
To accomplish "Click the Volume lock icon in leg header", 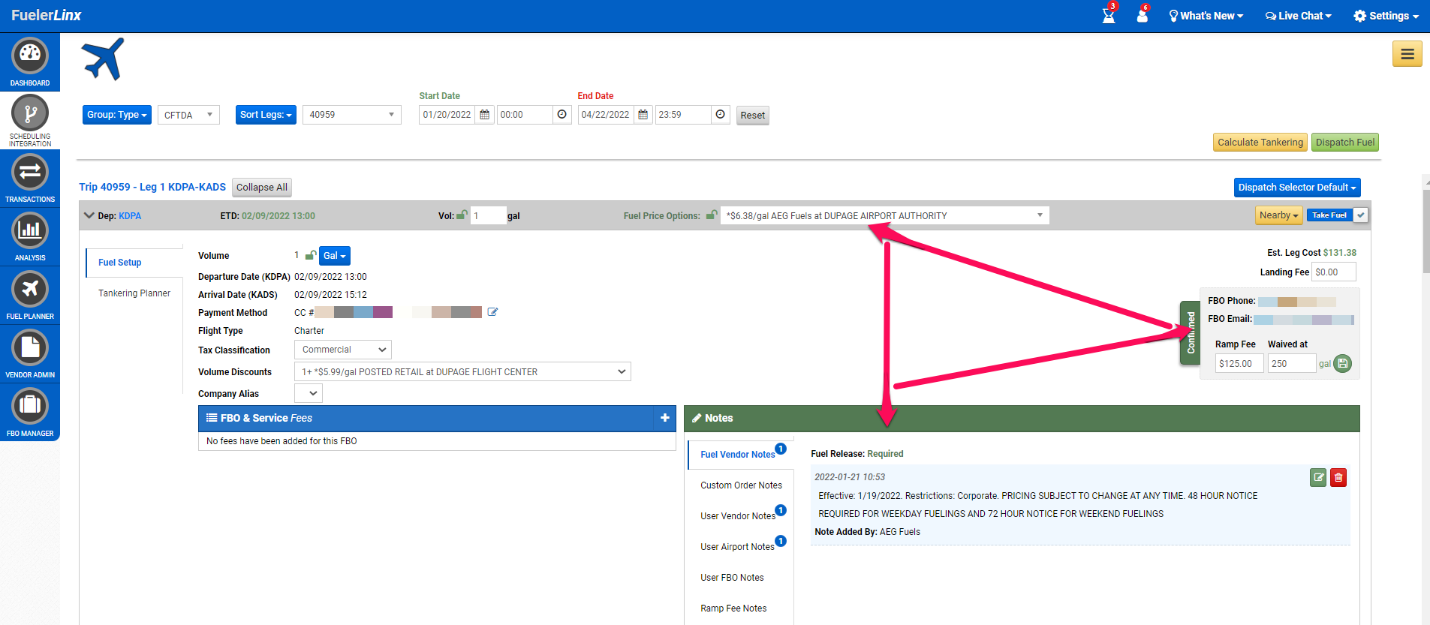I will (461, 215).
